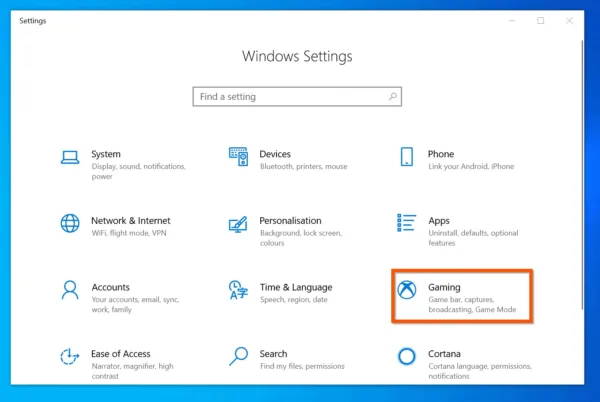Click 'Bluetooth, printers, mouse' description
This screenshot has height=402, width=600.
(303, 166)
